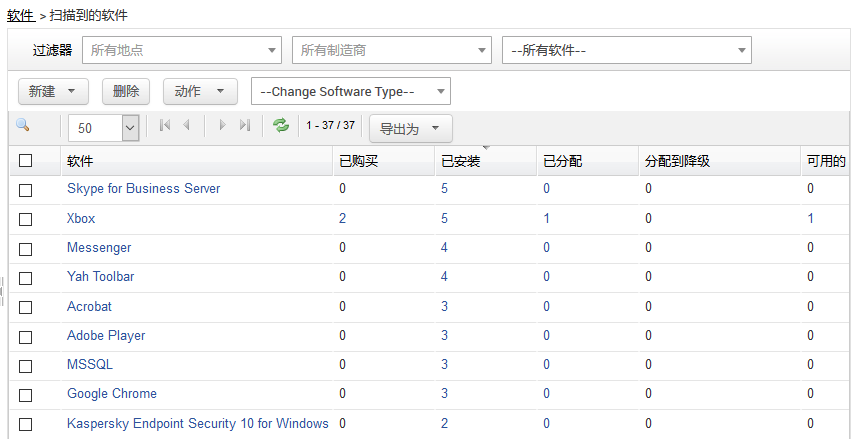Open Skype for Business Server link

143,189
